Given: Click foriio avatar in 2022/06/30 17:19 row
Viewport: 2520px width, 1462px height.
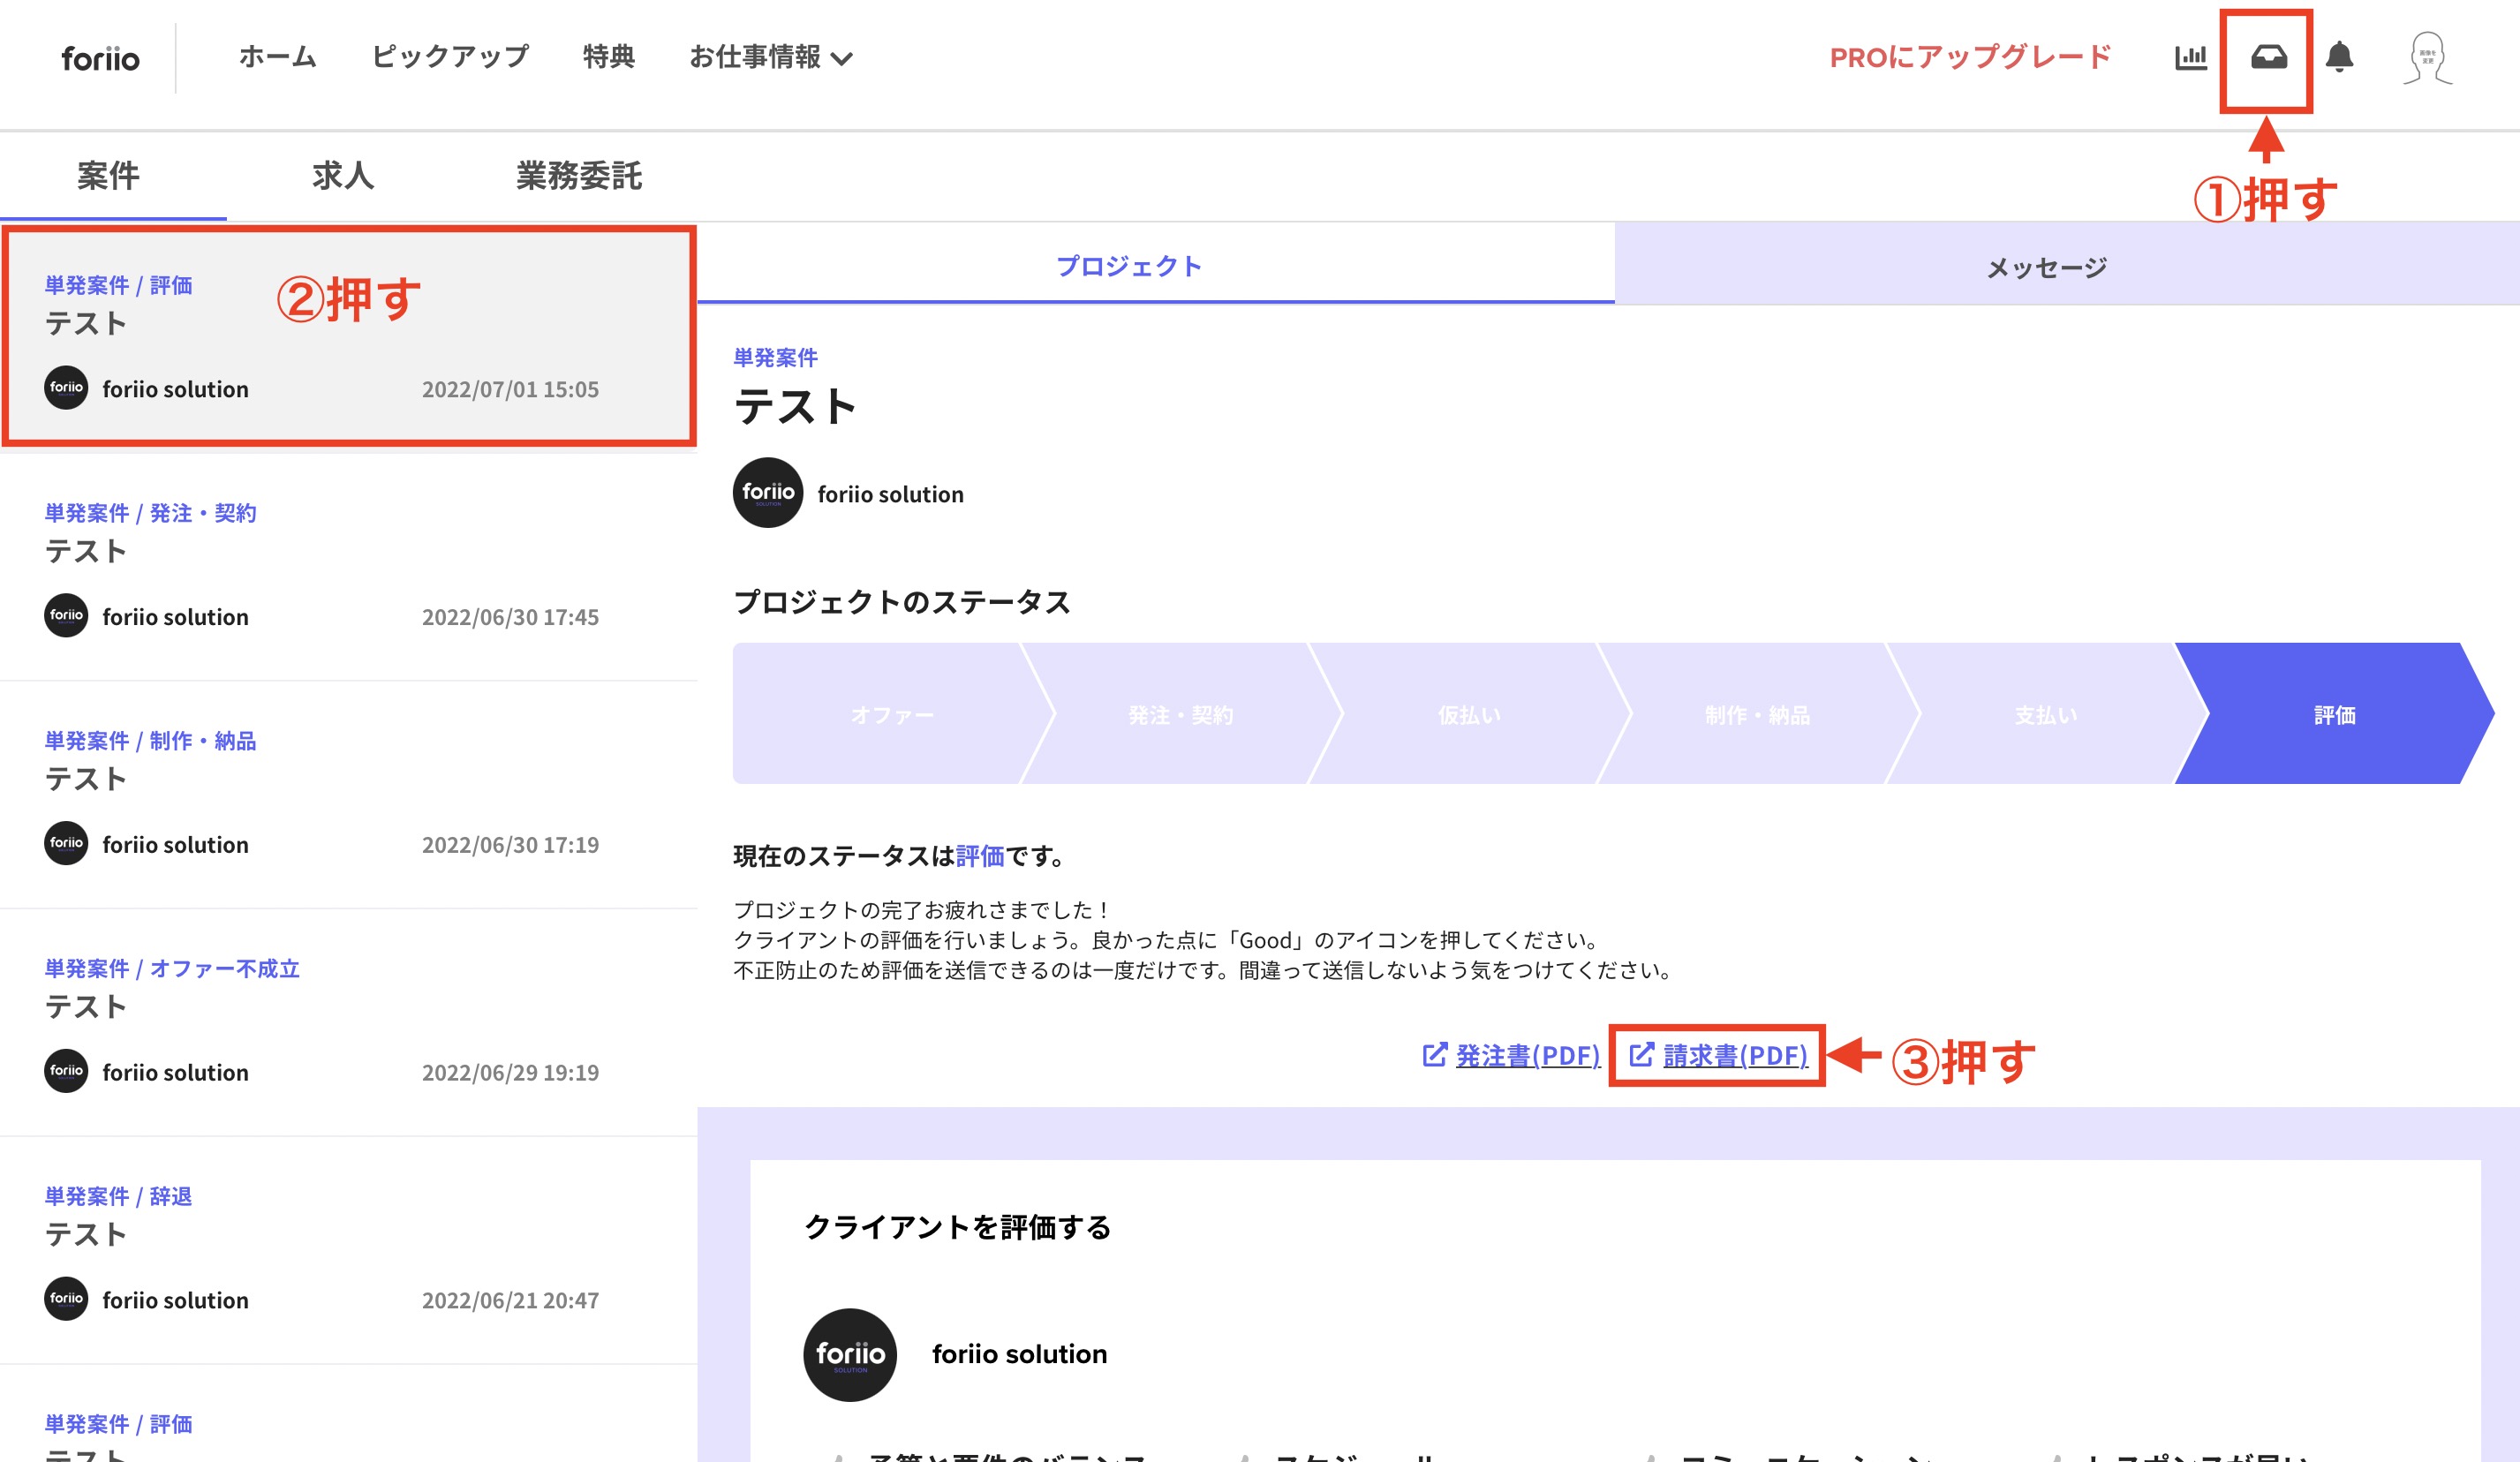Looking at the screenshot, I should tap(66, 844).
